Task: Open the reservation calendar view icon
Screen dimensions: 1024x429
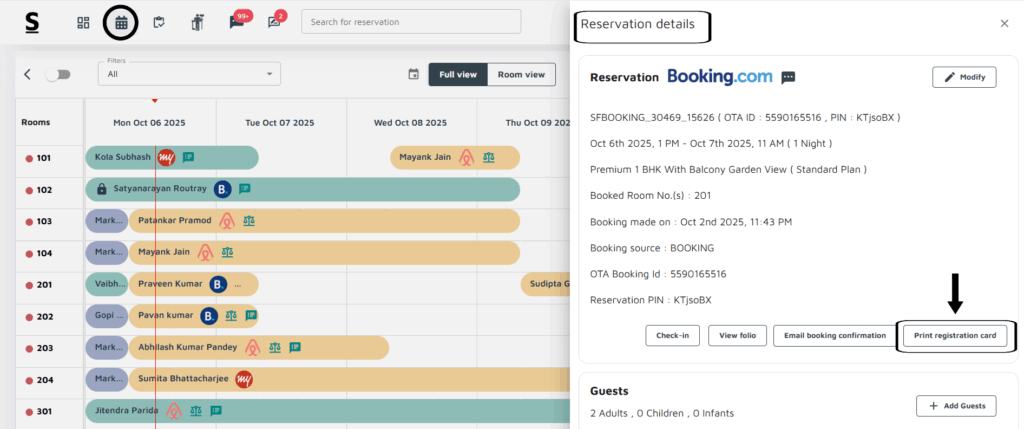Action: [x=121, y=22]
